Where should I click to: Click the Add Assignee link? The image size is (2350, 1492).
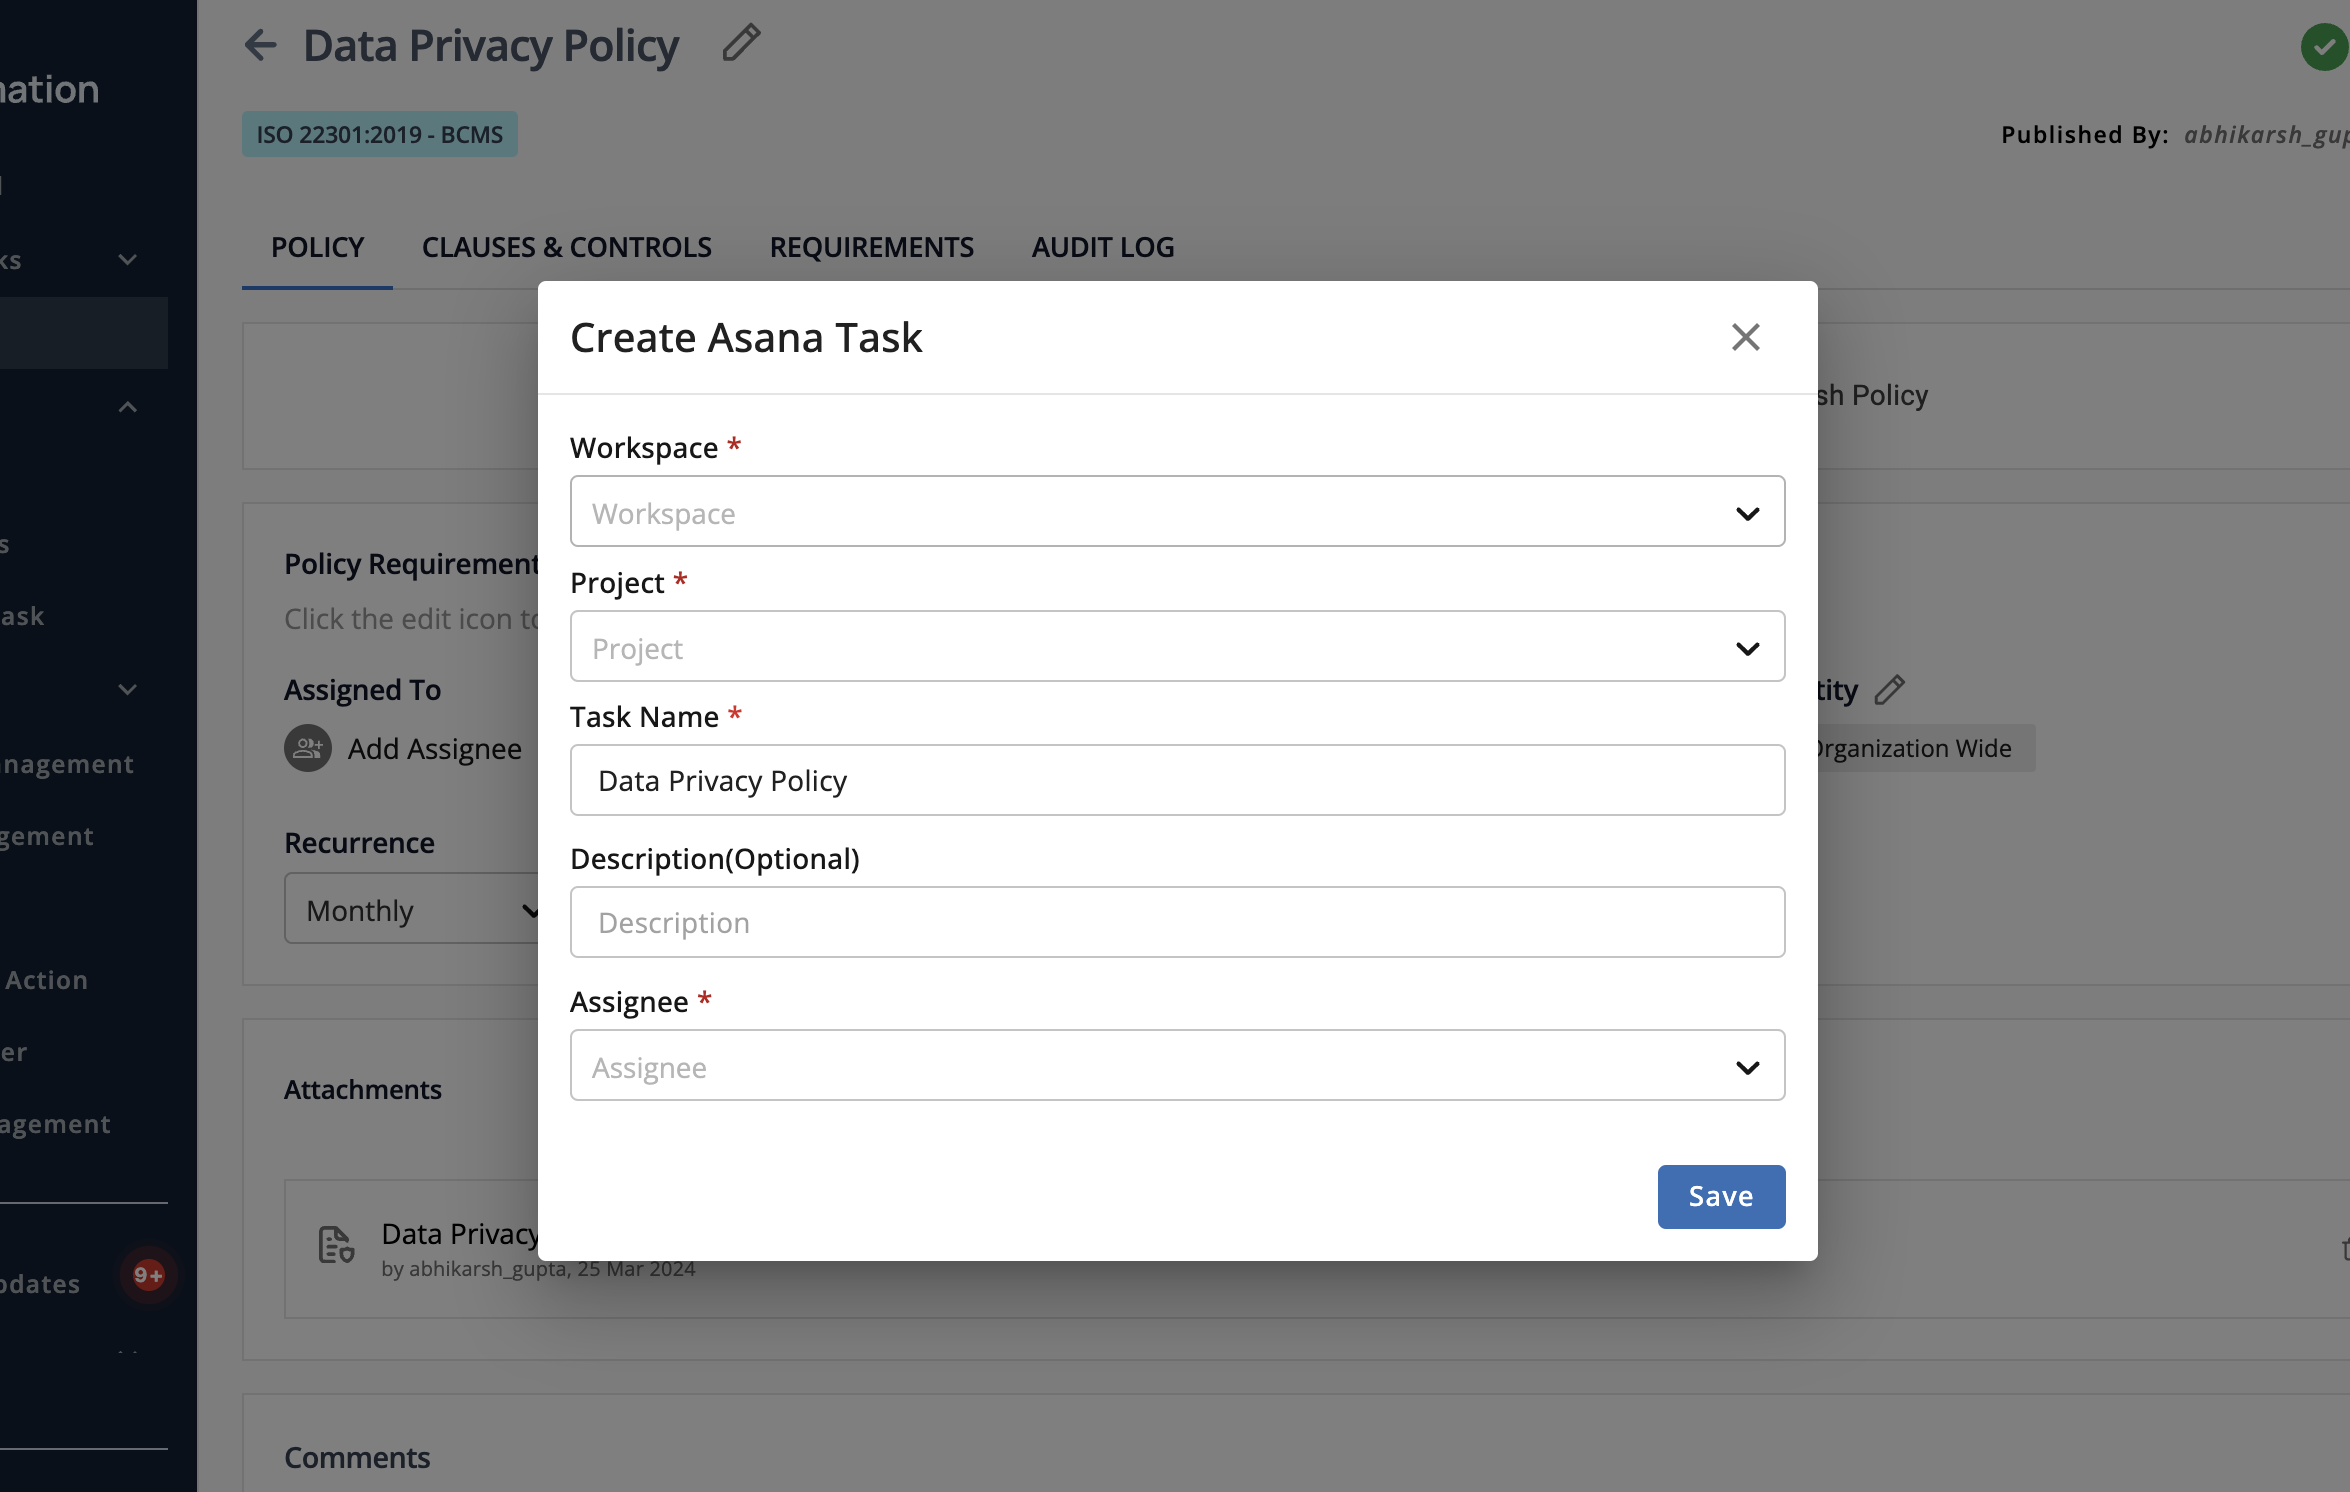(x=434, y=748)
